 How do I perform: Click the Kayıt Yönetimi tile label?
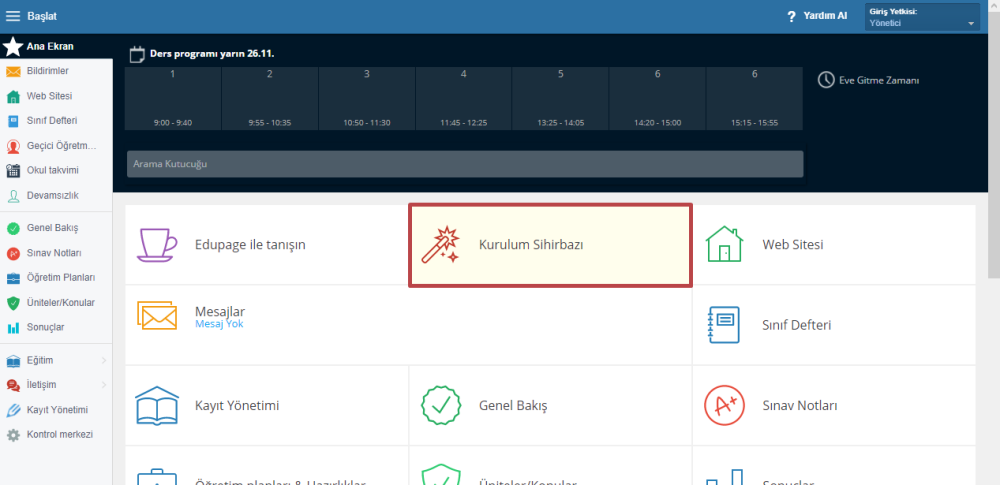[237, 405]
